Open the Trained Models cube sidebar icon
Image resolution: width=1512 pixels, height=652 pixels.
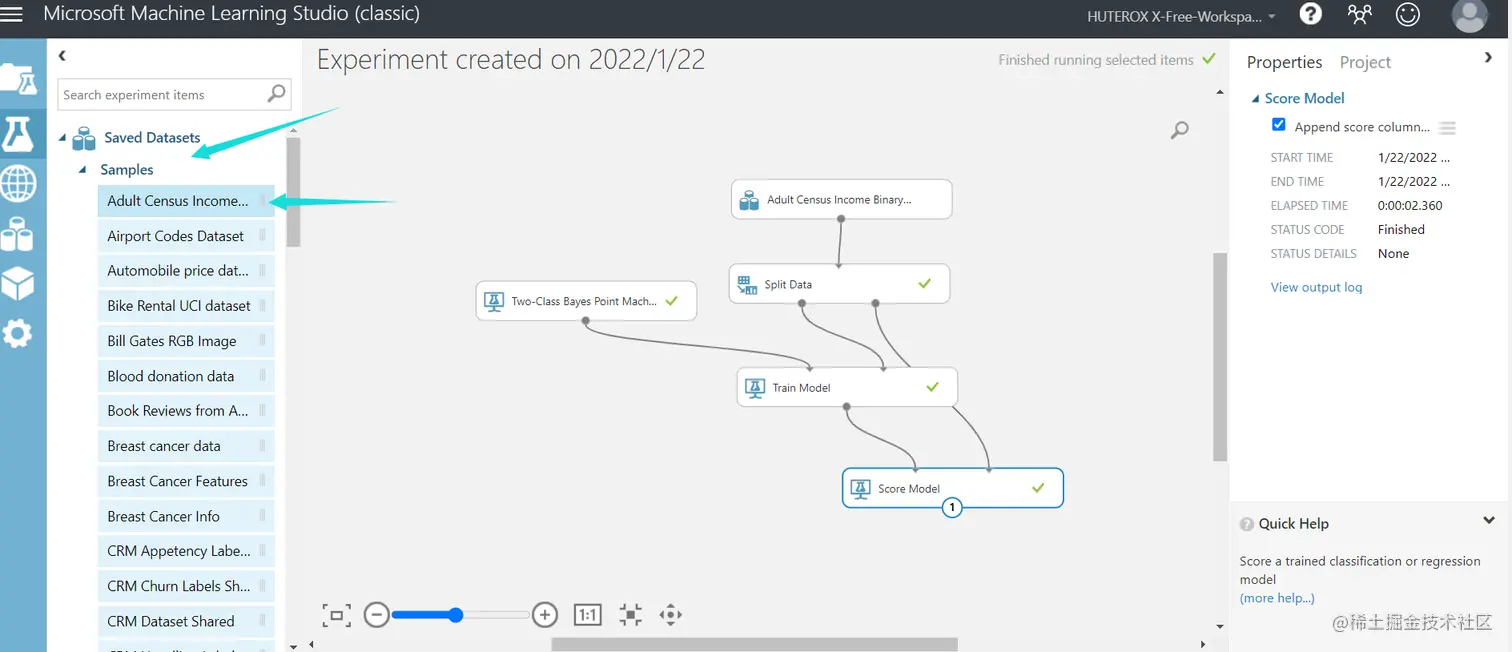tap(17, 284)
